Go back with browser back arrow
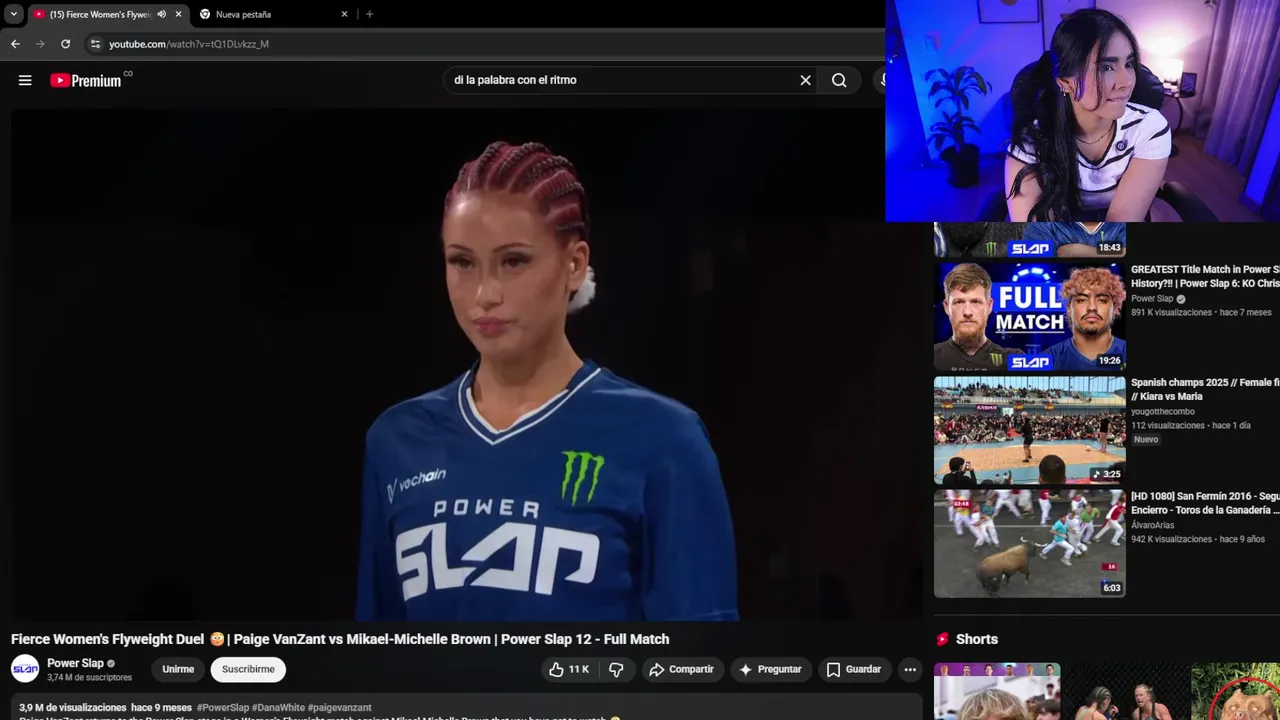The width and height of the screenshot is (1280, 720). (x=15, y=44)
